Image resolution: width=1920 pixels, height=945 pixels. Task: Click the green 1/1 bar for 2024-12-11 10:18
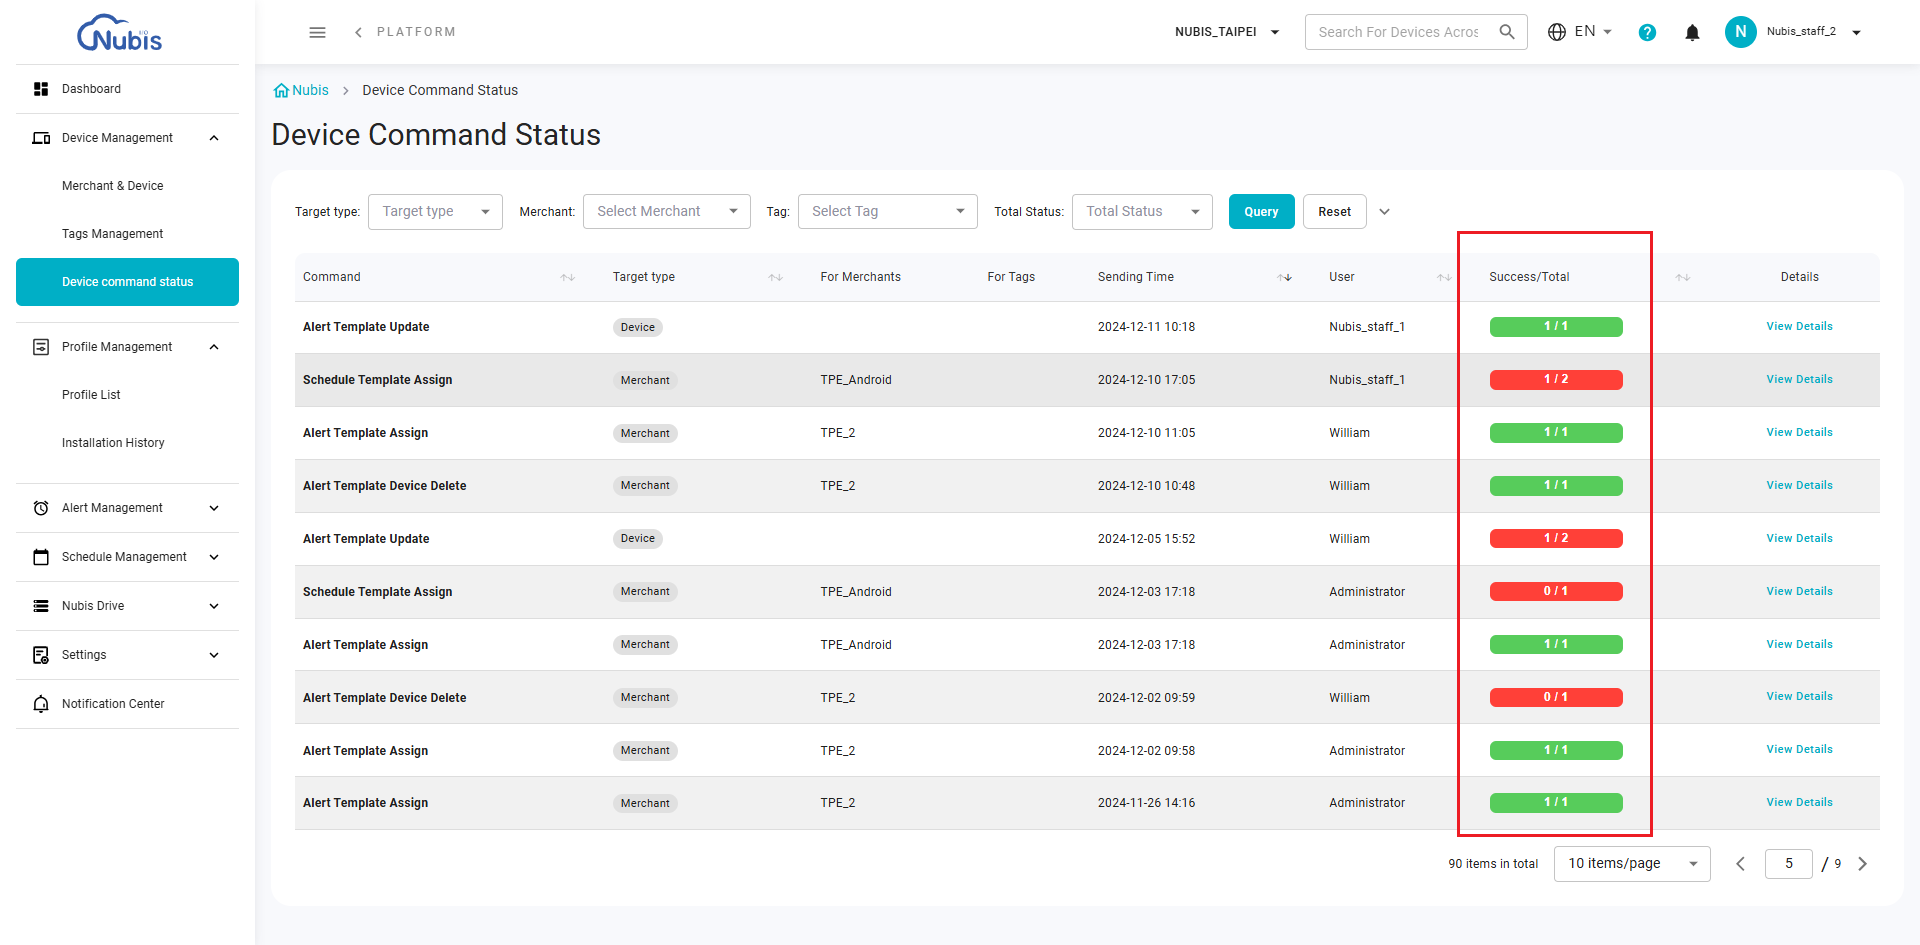tap(1556, 327)
